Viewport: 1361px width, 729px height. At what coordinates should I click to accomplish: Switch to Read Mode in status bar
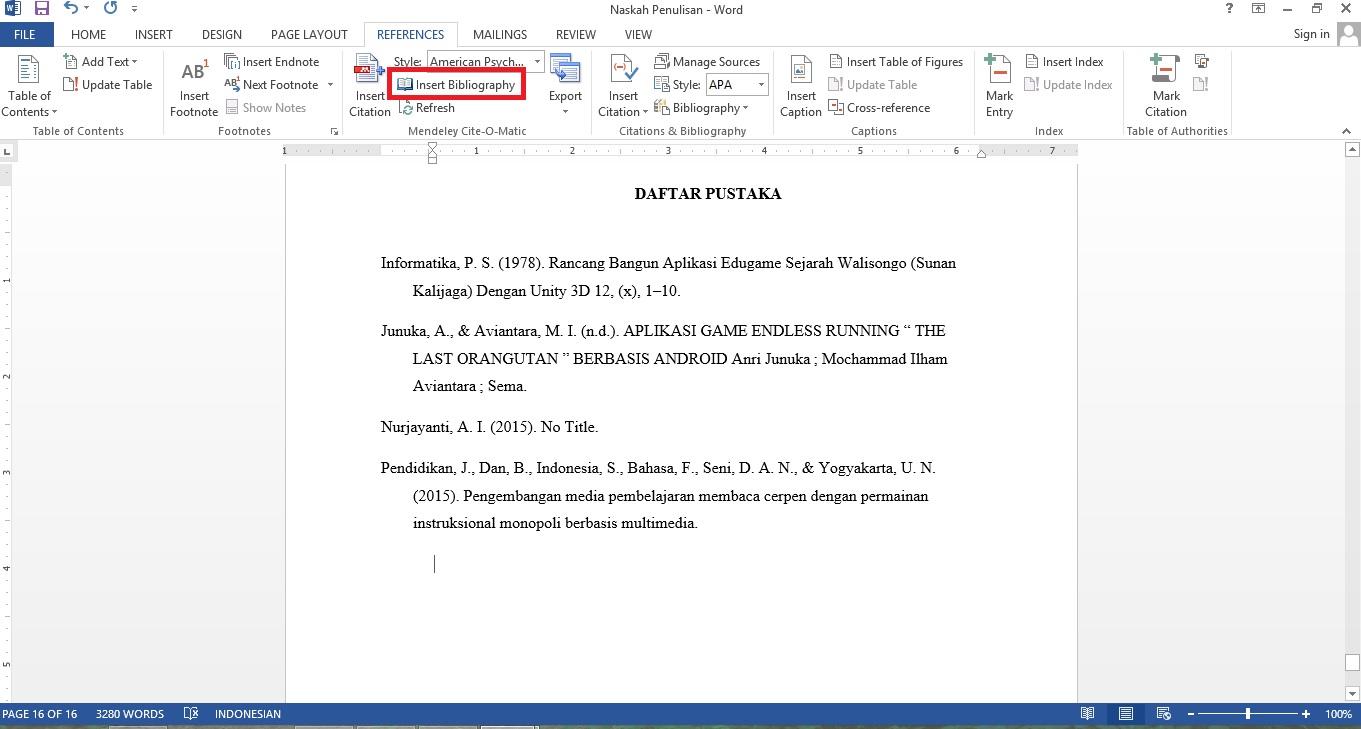click(1088, 713)
